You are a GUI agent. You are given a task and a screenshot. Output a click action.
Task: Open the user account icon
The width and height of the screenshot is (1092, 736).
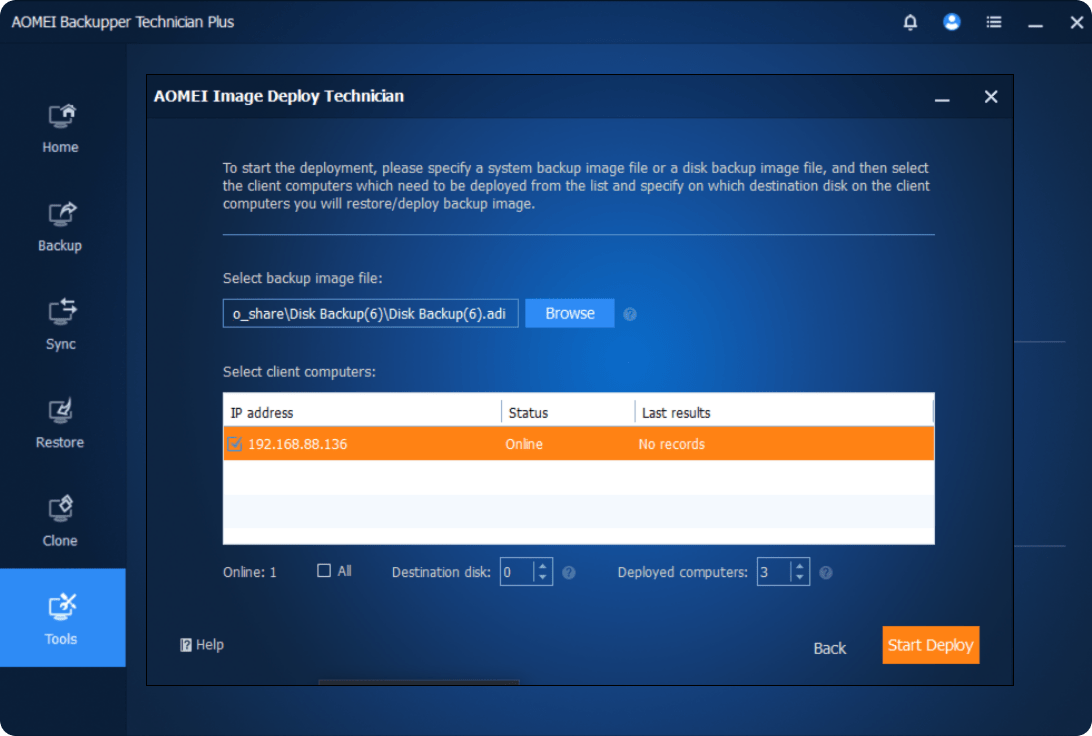click(x=951, y=22)
